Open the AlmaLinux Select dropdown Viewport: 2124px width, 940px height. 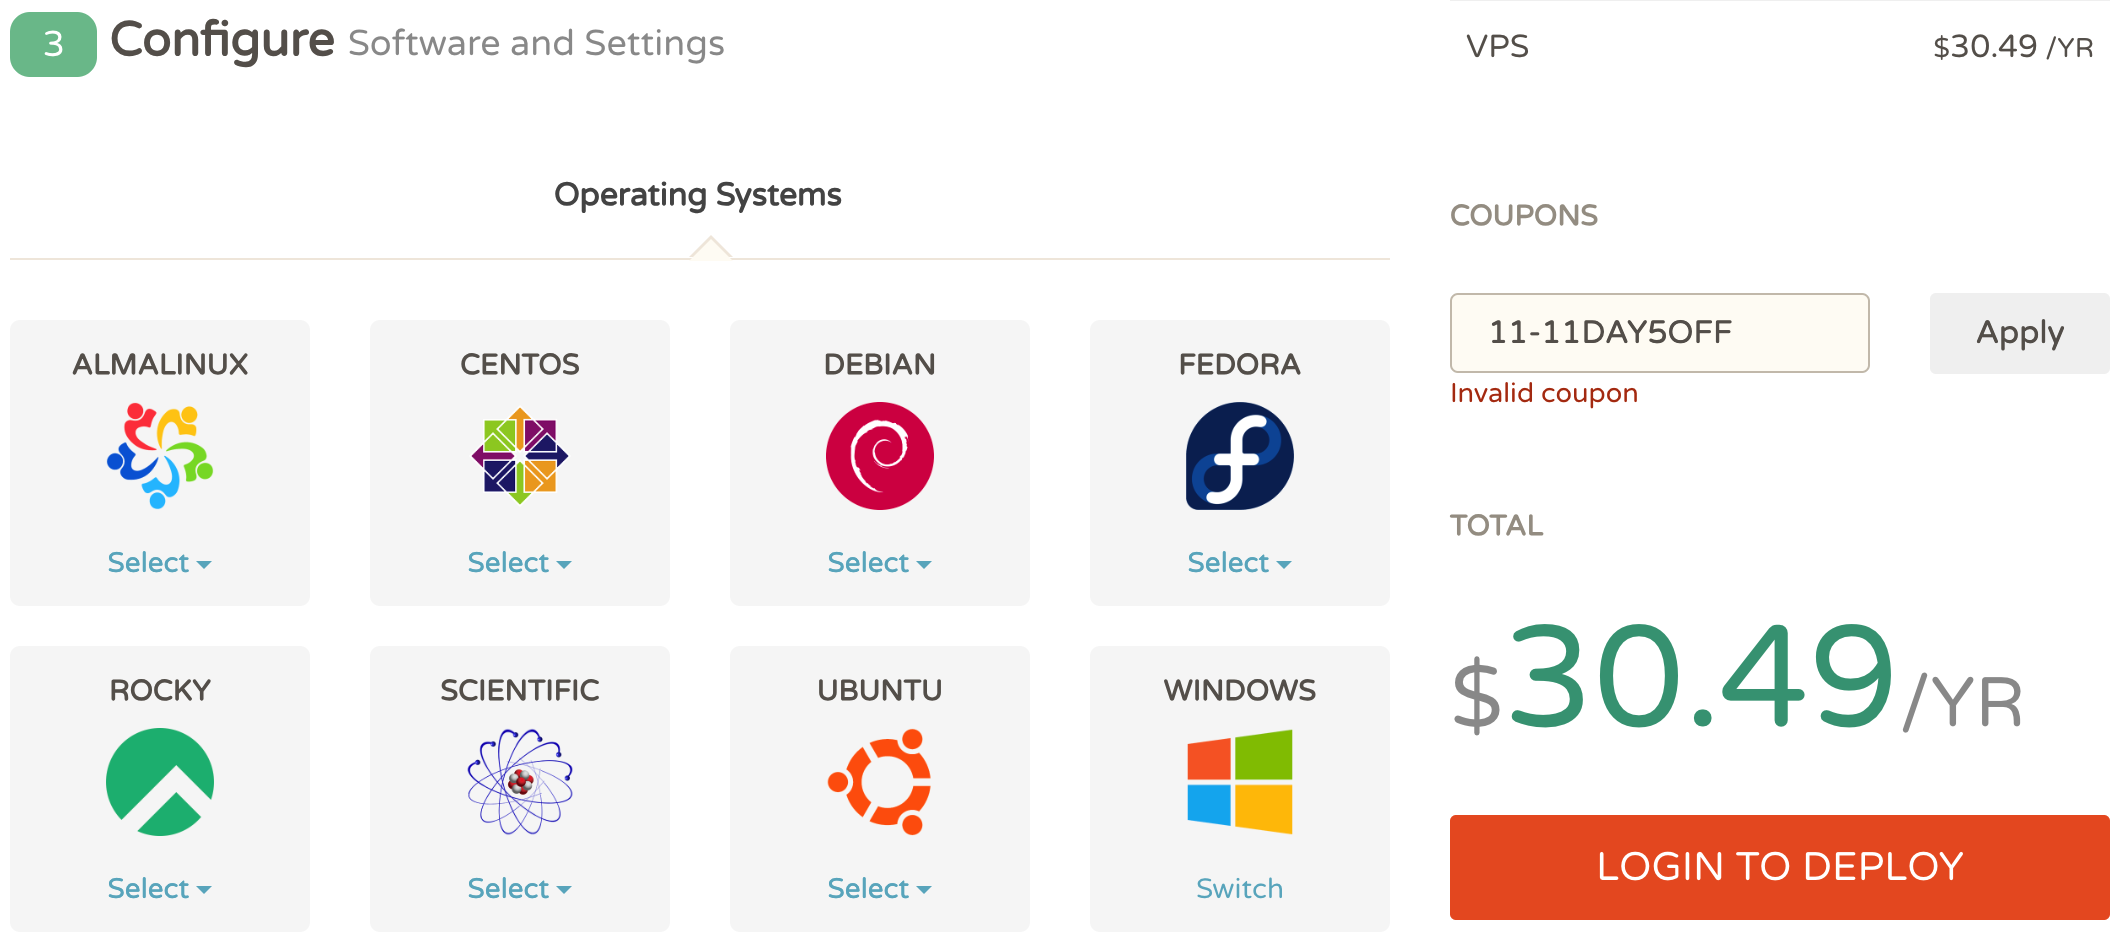[160, 563]
